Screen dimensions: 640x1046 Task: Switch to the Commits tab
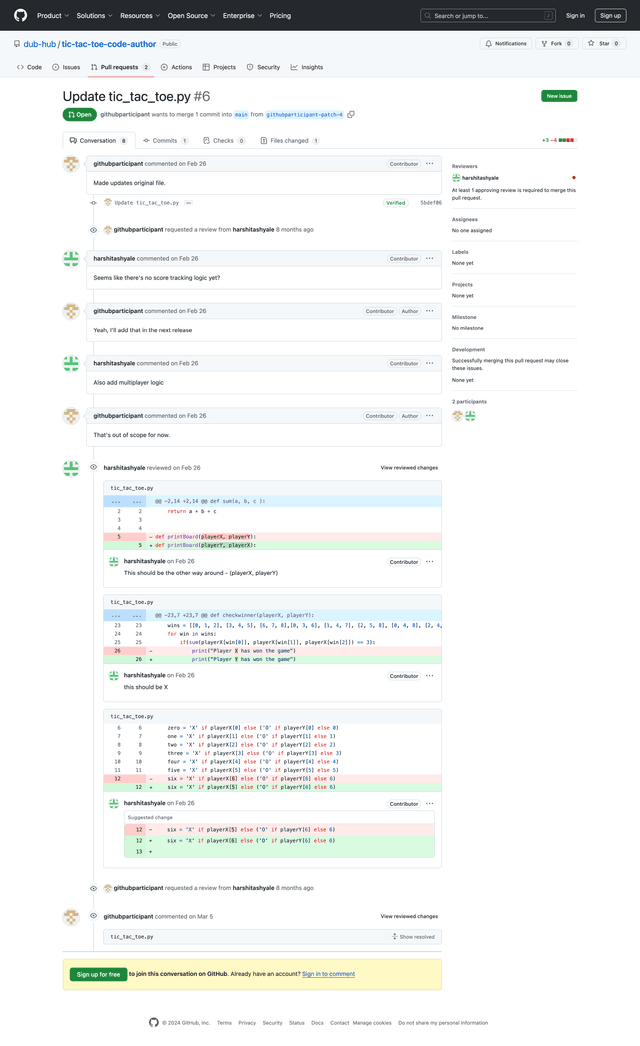tap(166, 141)
